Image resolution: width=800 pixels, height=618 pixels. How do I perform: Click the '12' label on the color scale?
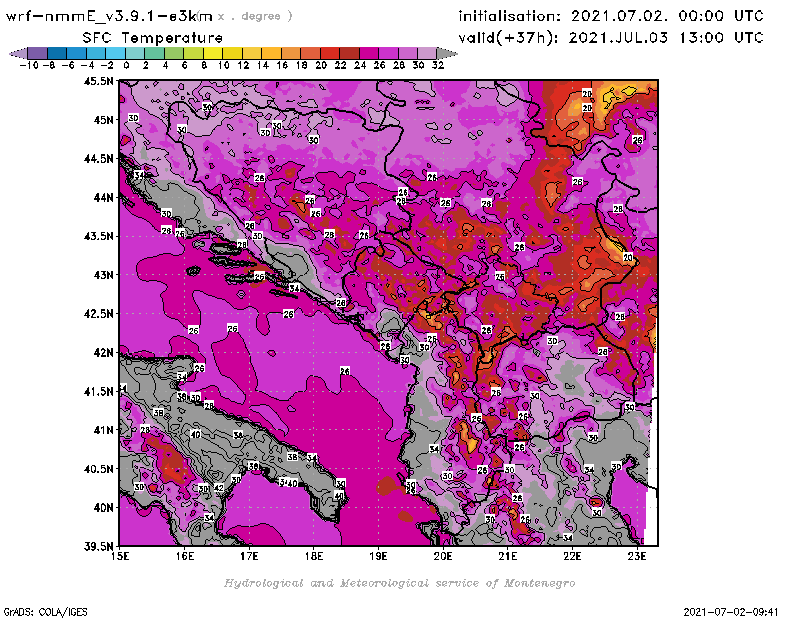coord(243,65)
